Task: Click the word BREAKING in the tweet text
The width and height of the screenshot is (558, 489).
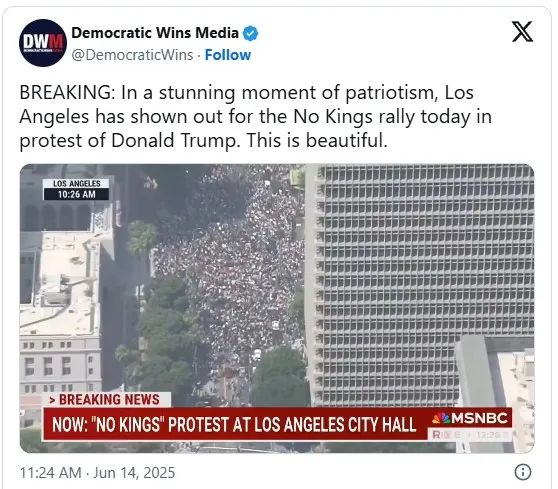Action: (65, 93)
